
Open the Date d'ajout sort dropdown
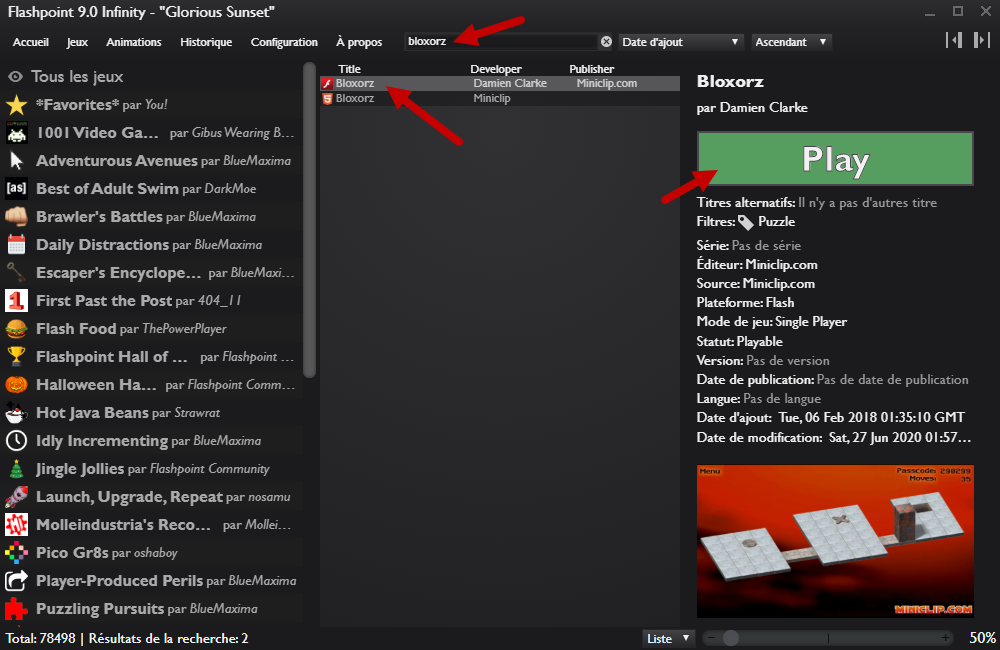click(681, 42)
